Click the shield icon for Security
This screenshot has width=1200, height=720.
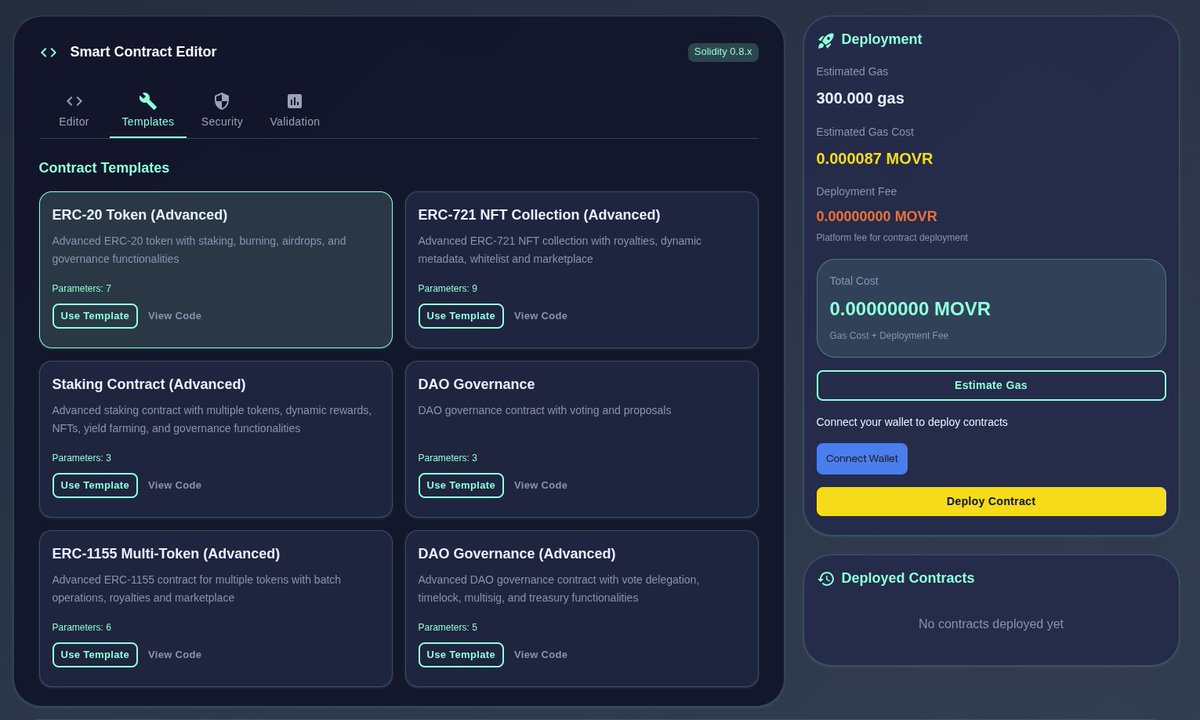point(222,101)
